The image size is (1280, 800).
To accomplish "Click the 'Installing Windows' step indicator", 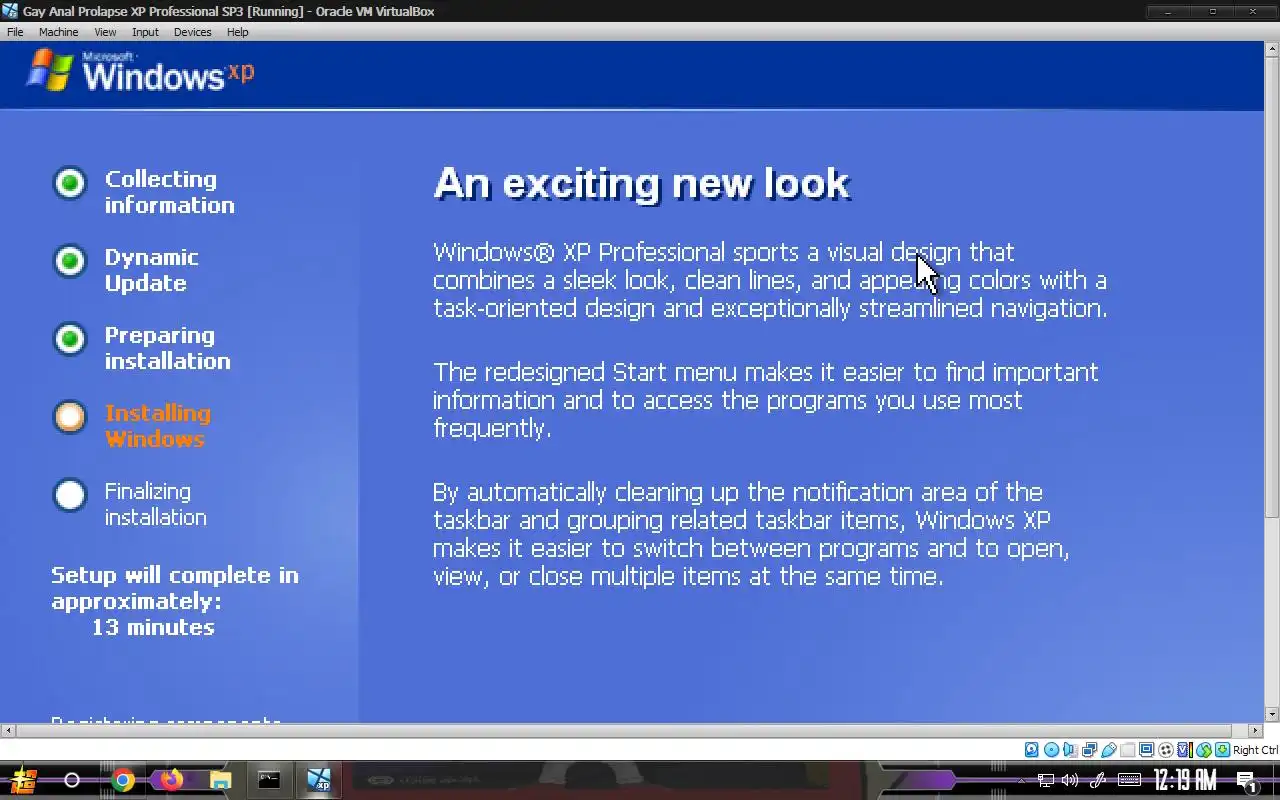I will 70,417.
